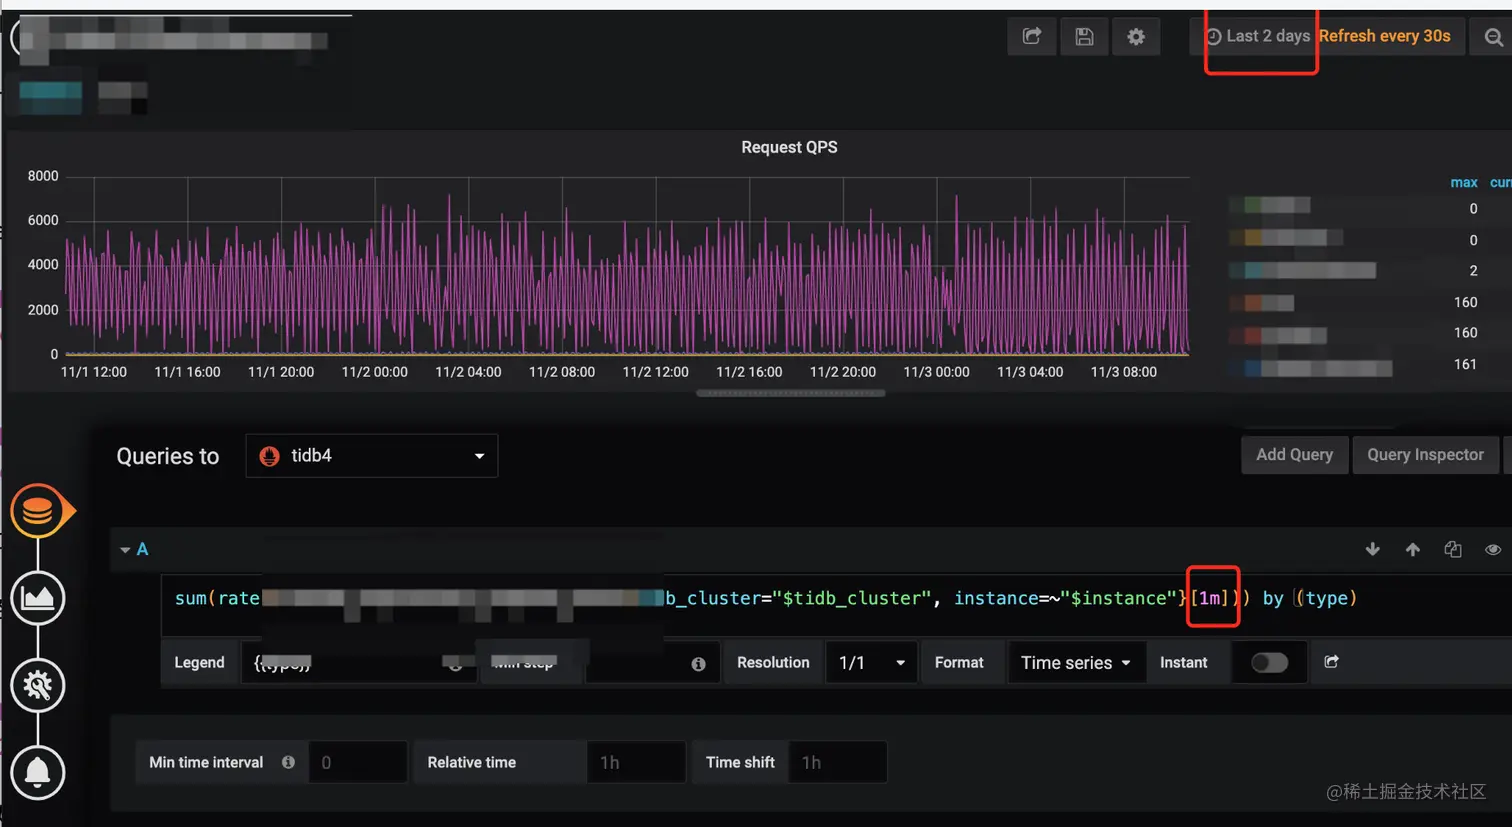Image resolution: width=1512 pixels, height=827 pixels.
Task: Open Resolution 1/1 dropdown
Action: (872, 663)
